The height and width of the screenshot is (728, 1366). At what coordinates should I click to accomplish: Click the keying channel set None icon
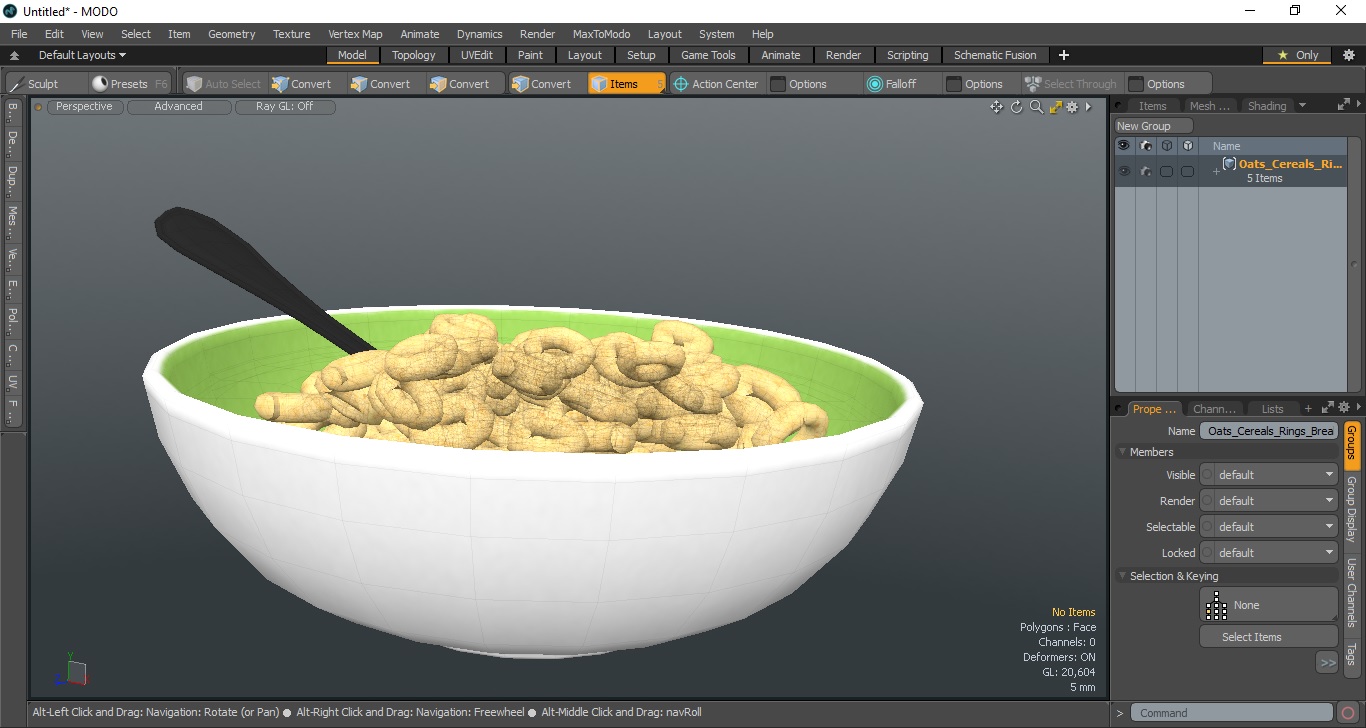[x=1216, y=605]
